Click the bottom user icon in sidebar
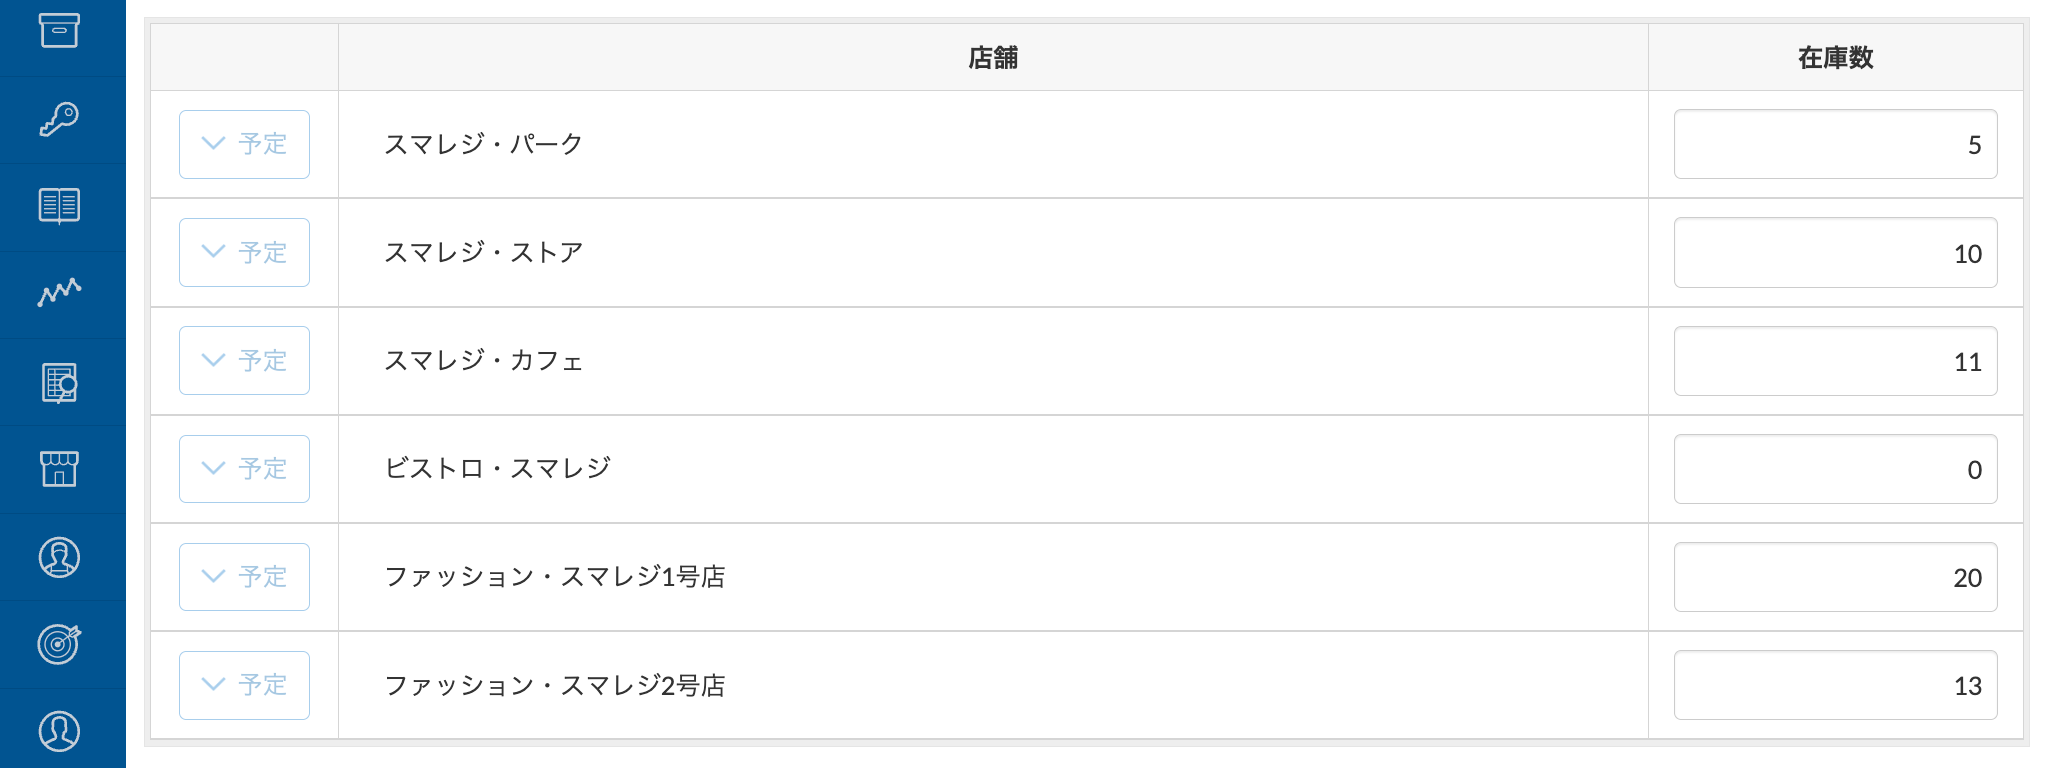The image size is (2048, 768). pos(59,731)
